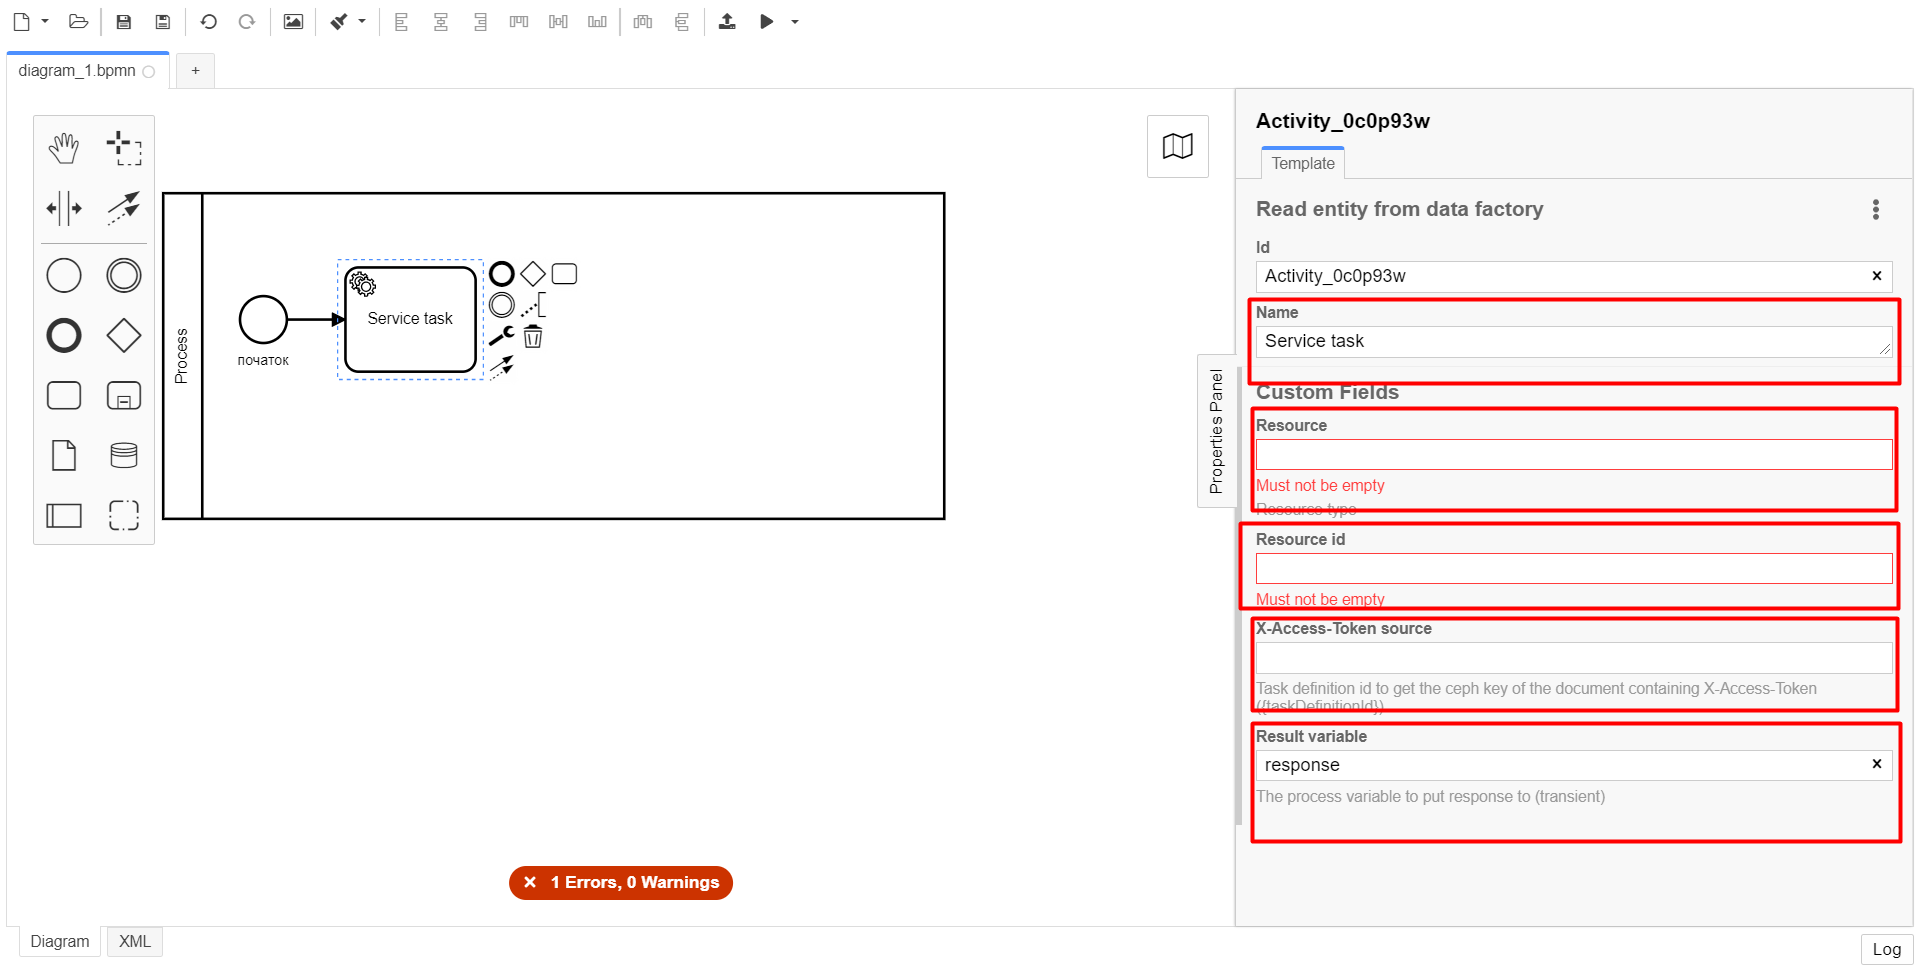
Task: Pick the expanded subprocess from the palette
Action: [x=124, y=395]
